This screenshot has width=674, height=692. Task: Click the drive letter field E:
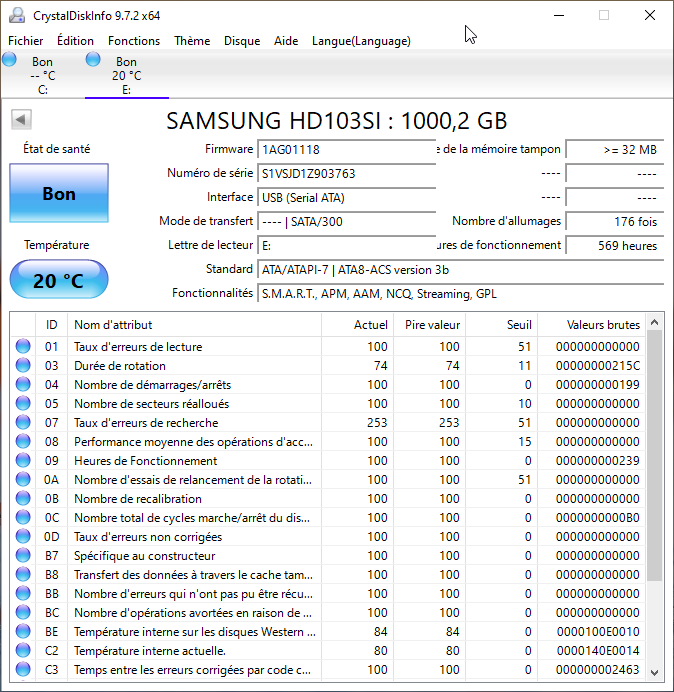pos(346,245)
